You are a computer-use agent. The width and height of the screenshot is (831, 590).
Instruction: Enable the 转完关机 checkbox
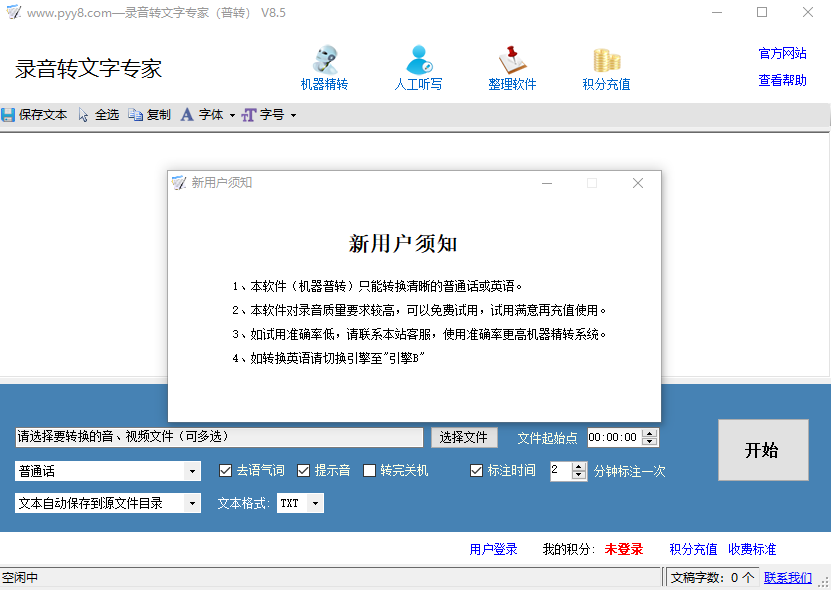(369, 470)
